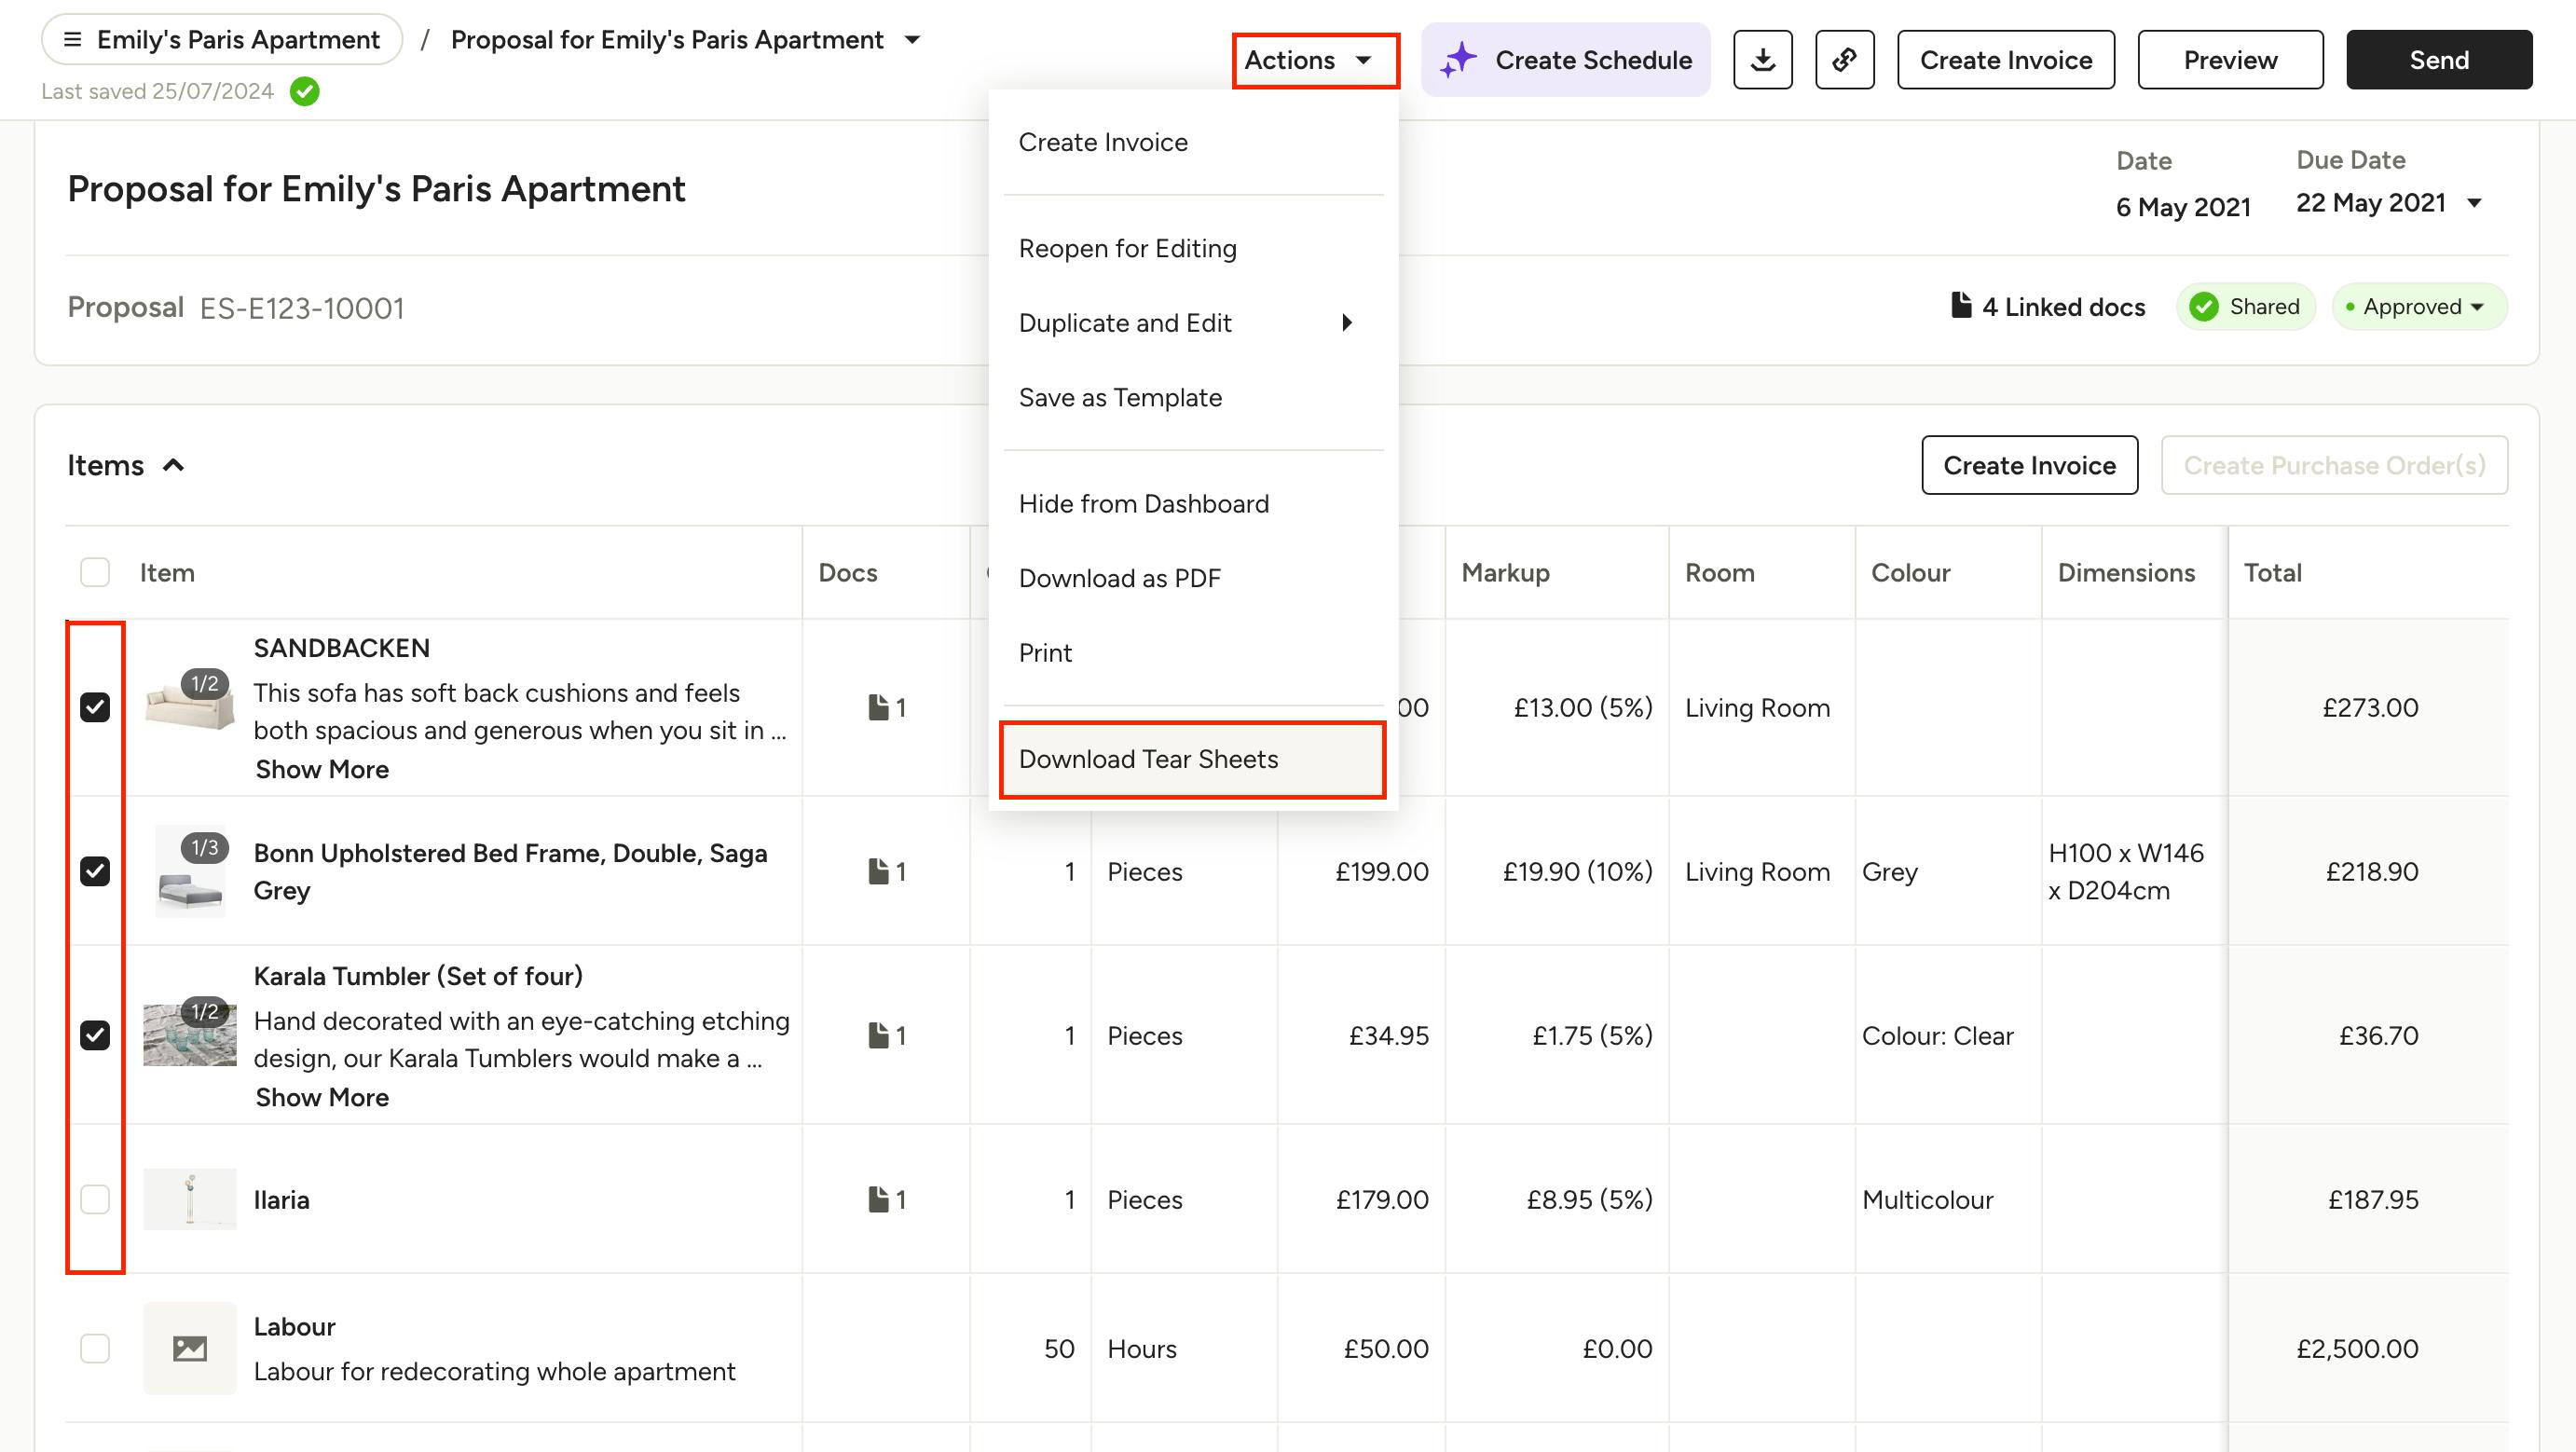Viewport: 2576px width, 1452px height.
Task: Check the Labour row checkbox
Action: (x=95, y=1348)
